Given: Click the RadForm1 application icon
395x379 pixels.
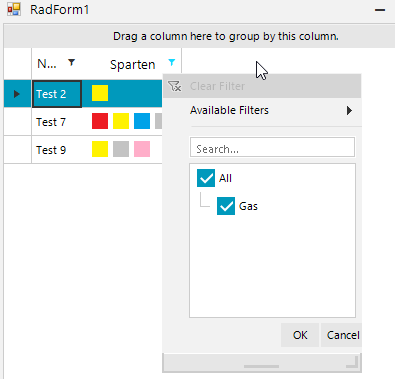Looking at the screenshot, I should pos(14,9).
